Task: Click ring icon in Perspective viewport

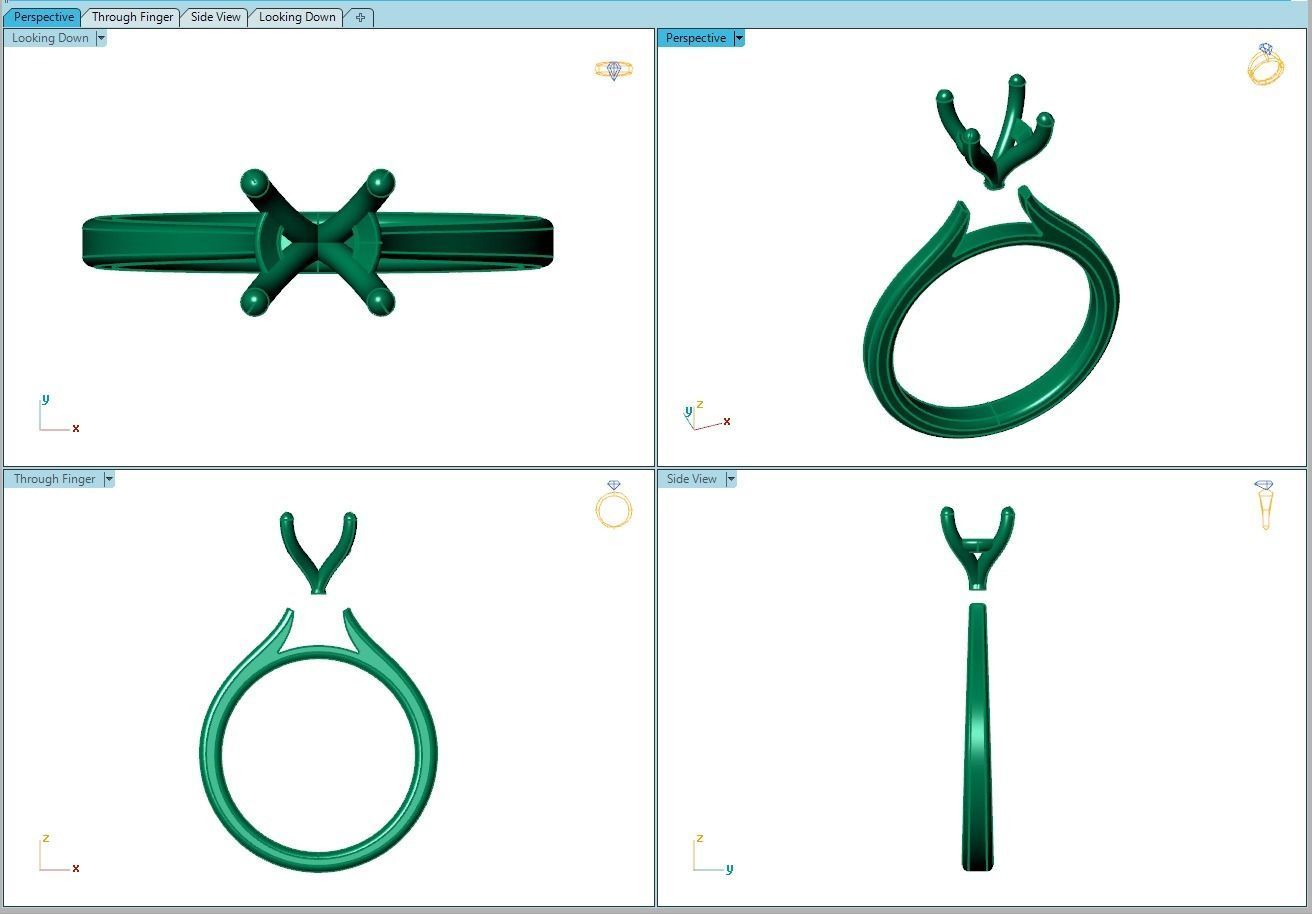Action: pos(1265,64)
